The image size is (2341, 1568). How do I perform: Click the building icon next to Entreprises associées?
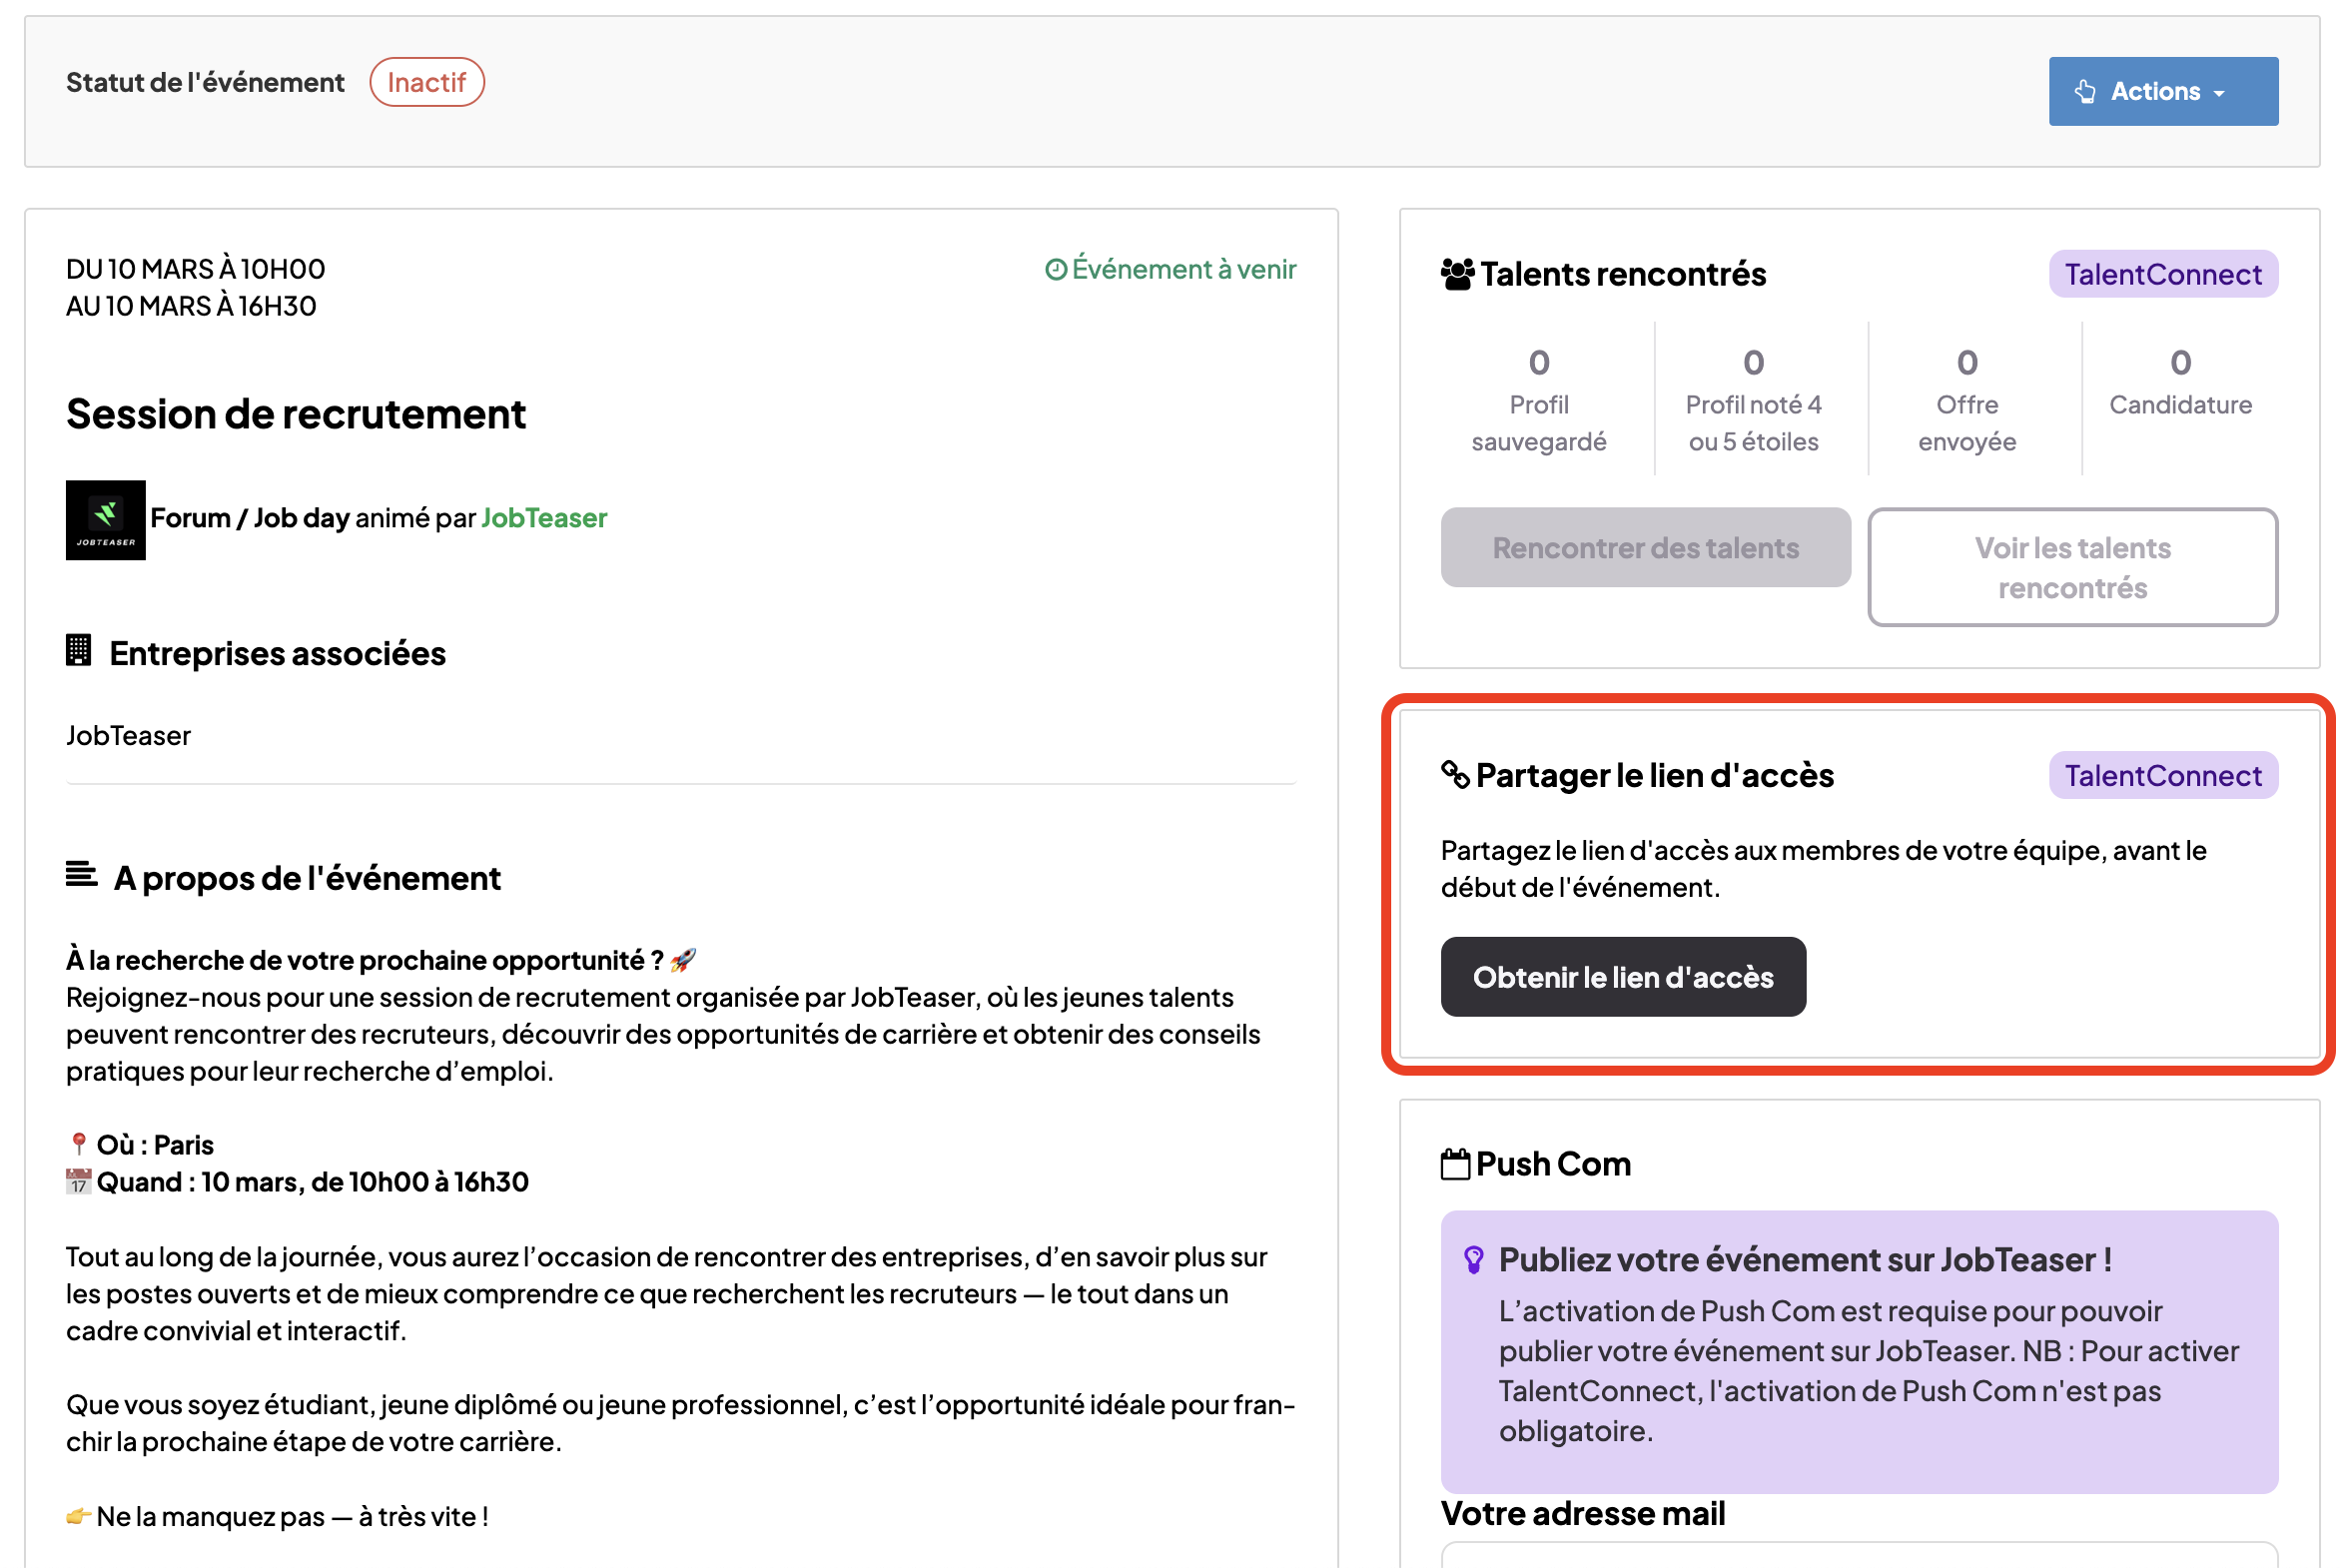tap(78, 651)
